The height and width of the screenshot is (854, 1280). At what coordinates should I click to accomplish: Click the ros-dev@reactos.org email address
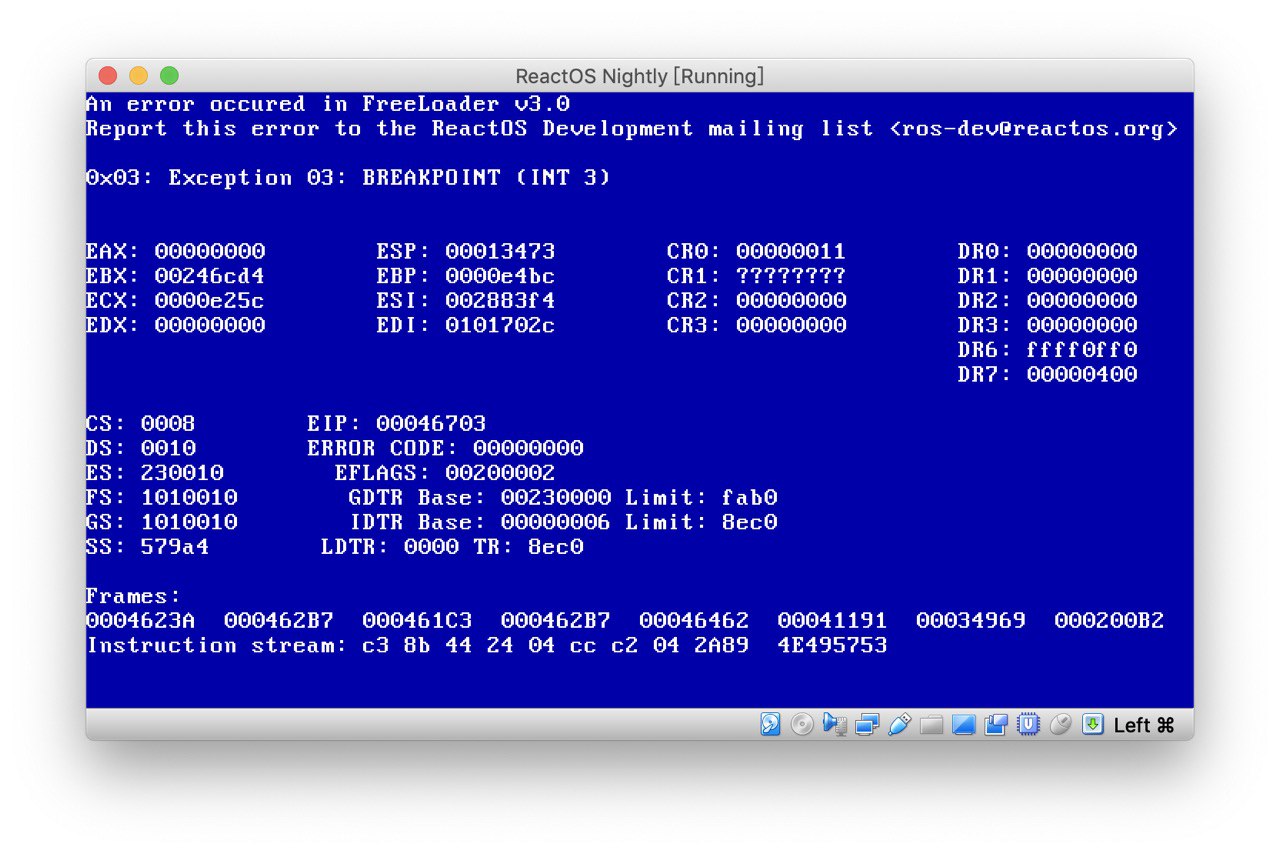click(x=1033, y=129)
